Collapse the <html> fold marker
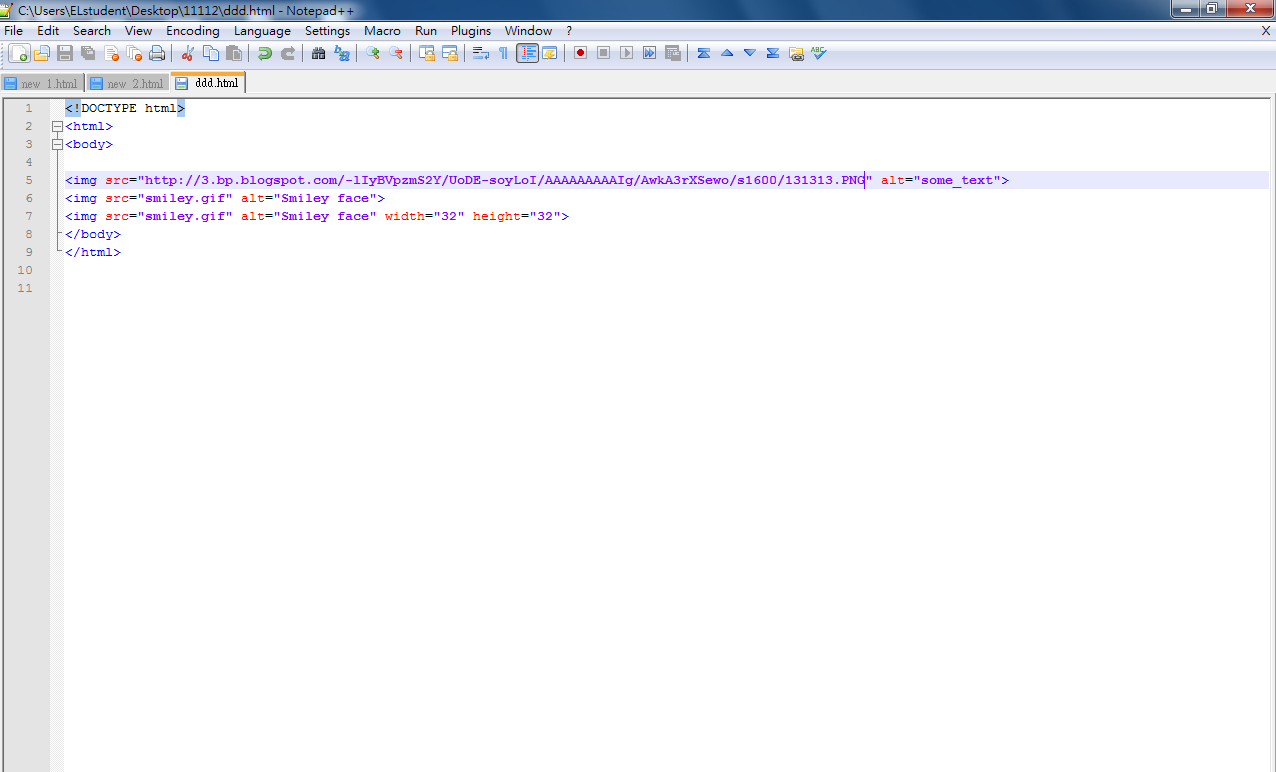This screenshot has width=1276, height=772. [57, 126]
